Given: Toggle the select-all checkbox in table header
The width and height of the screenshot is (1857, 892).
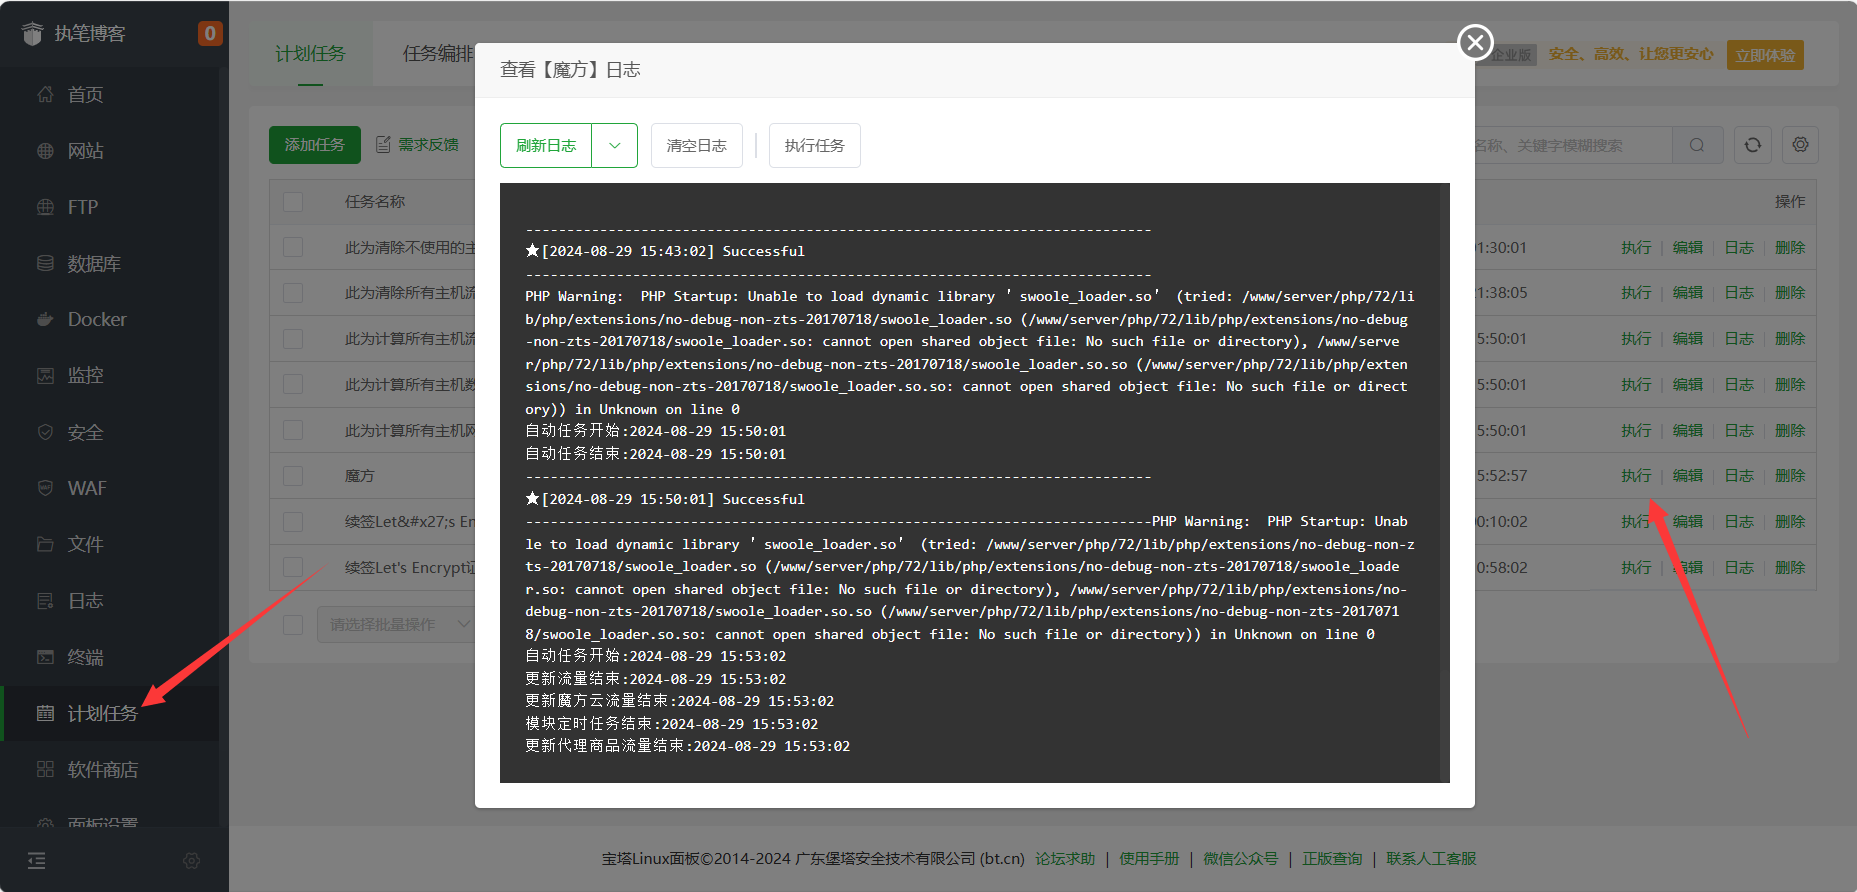Looking at the screenshot, I should click(293, 202).
